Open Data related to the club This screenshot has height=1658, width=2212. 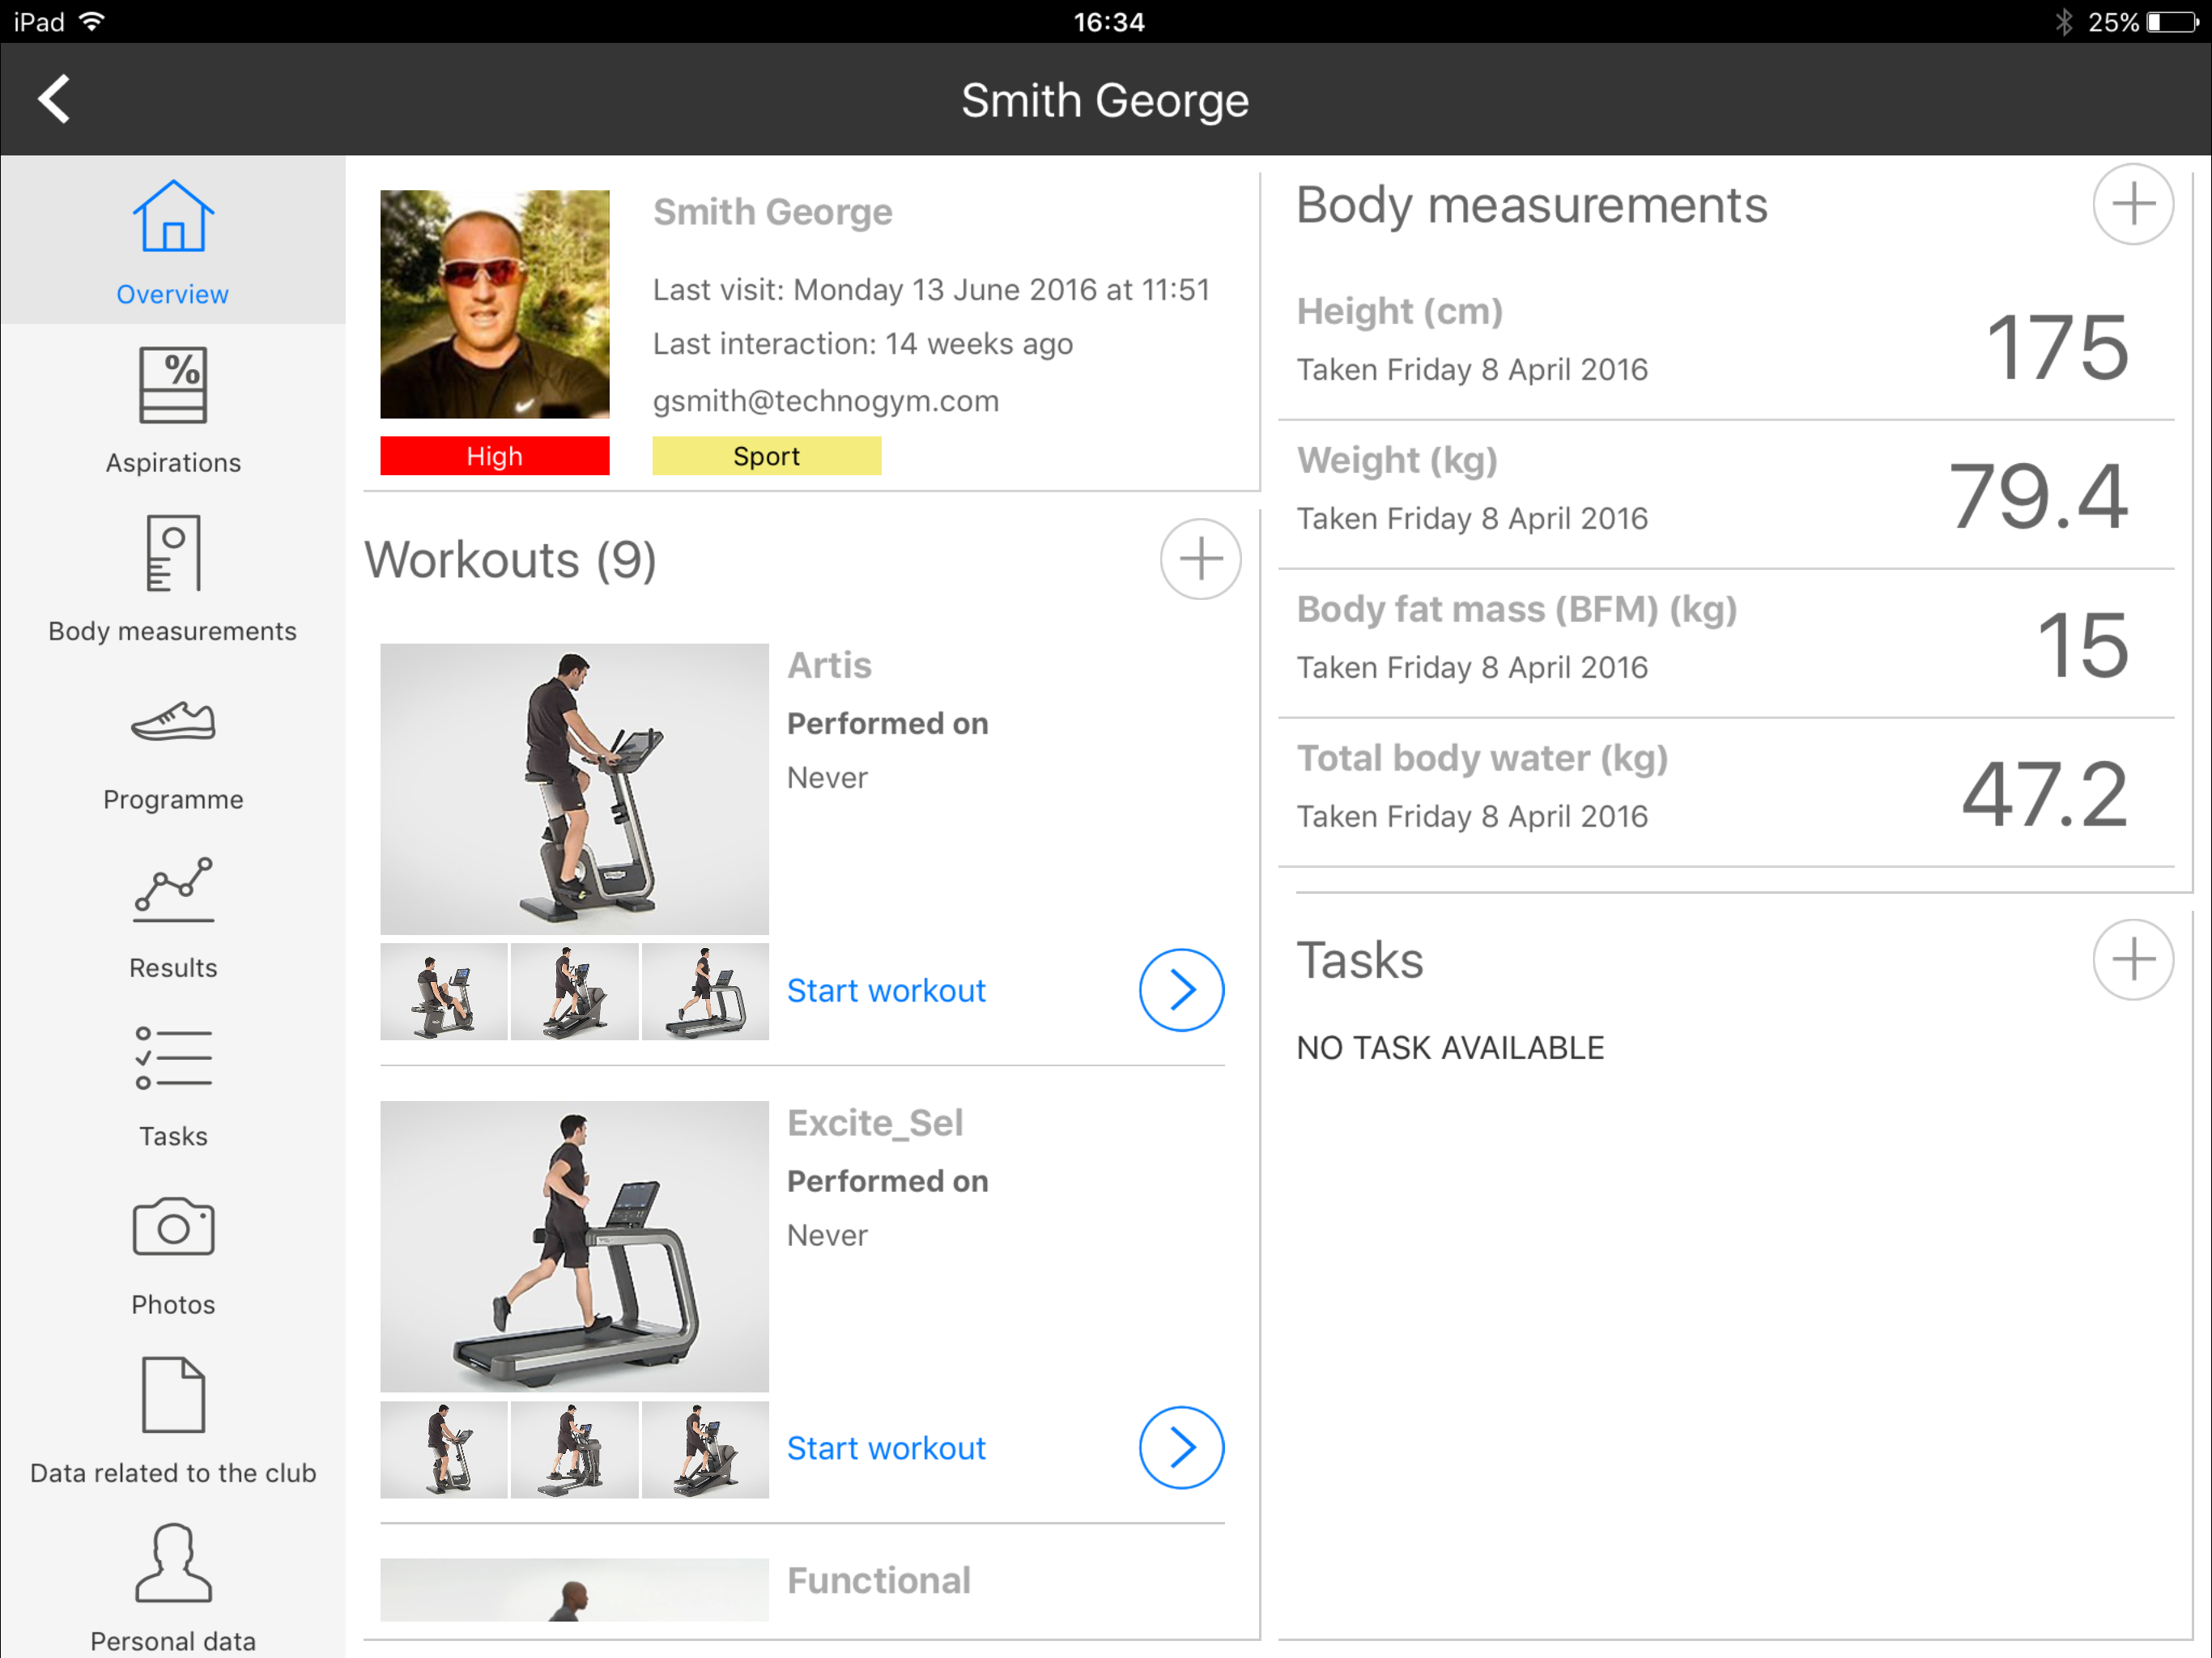173,1418
